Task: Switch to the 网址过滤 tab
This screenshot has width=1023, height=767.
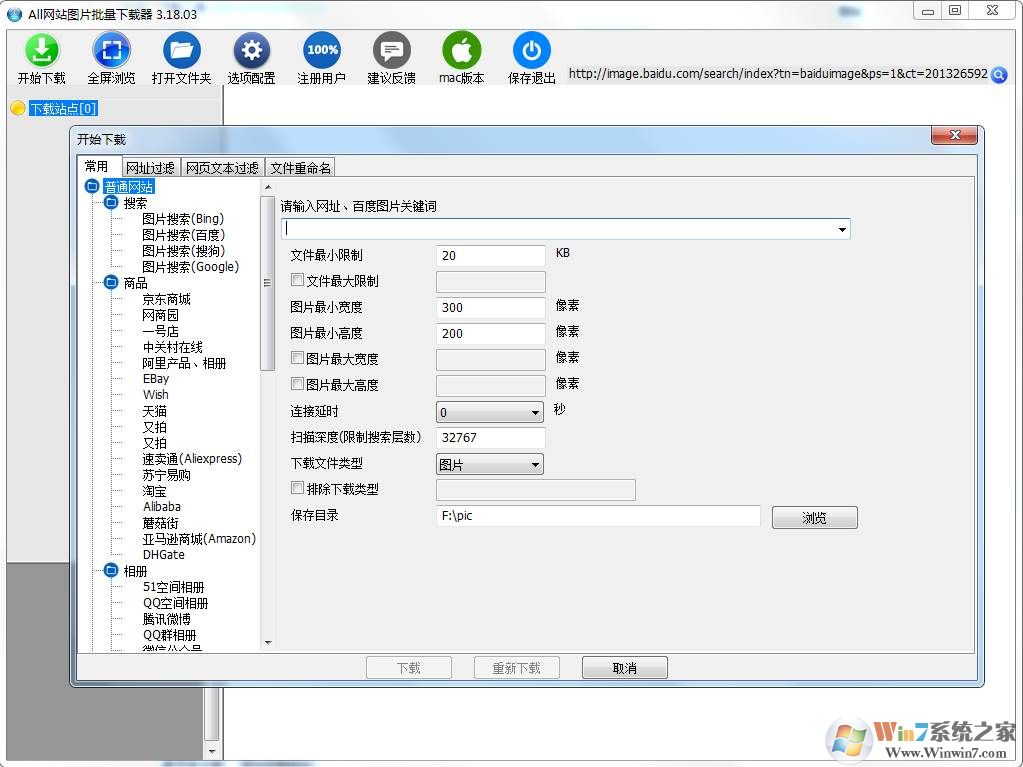Action: [150, 167]
